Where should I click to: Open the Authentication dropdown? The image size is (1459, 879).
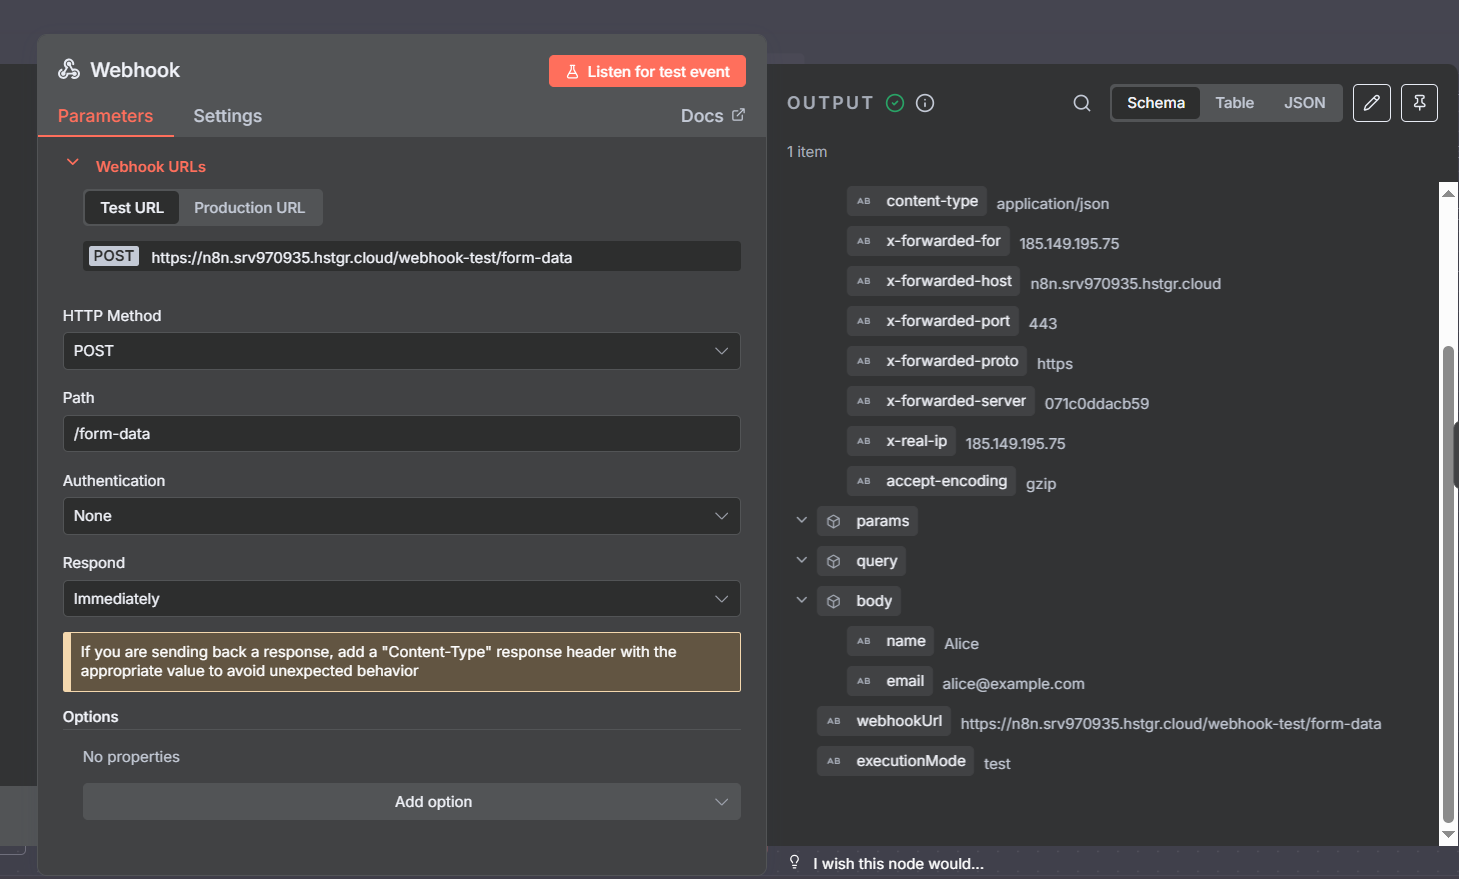401,516
